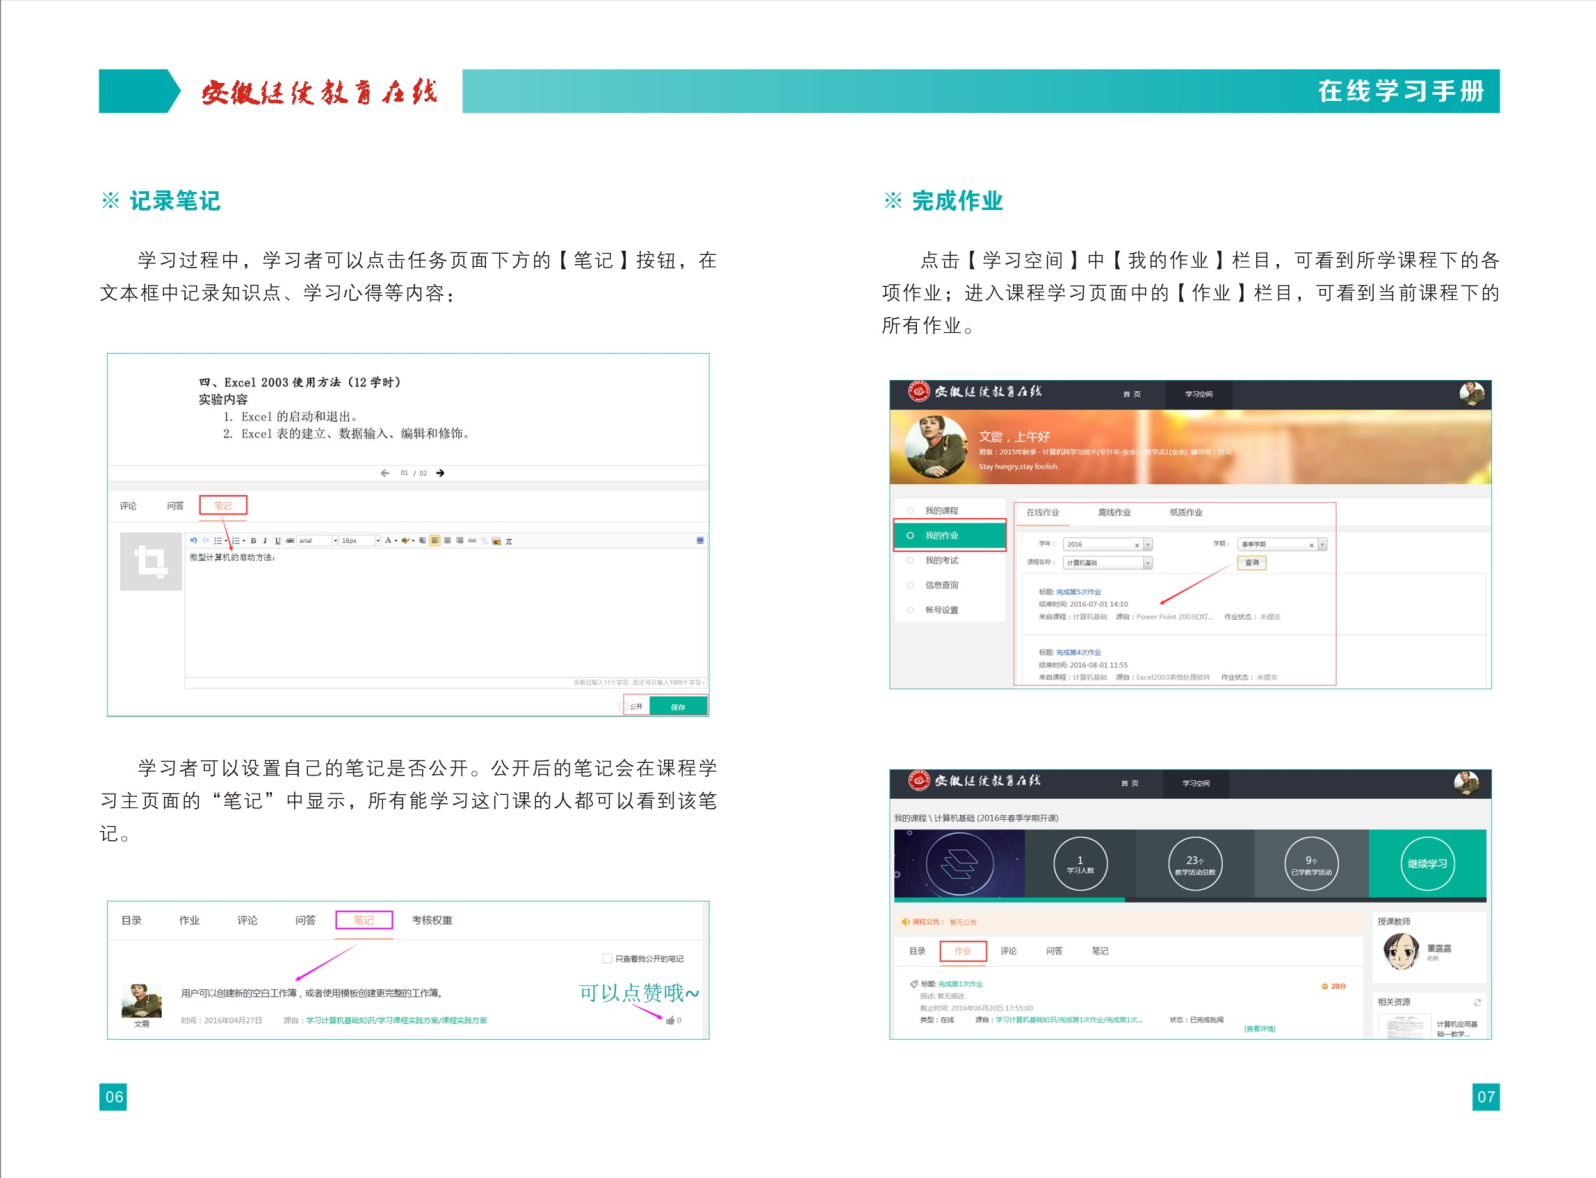The width and height of the screenshot is (1596, 1178).
Task: Open the 学年 2016 dropdown
Action: [x=1108, y=544]
